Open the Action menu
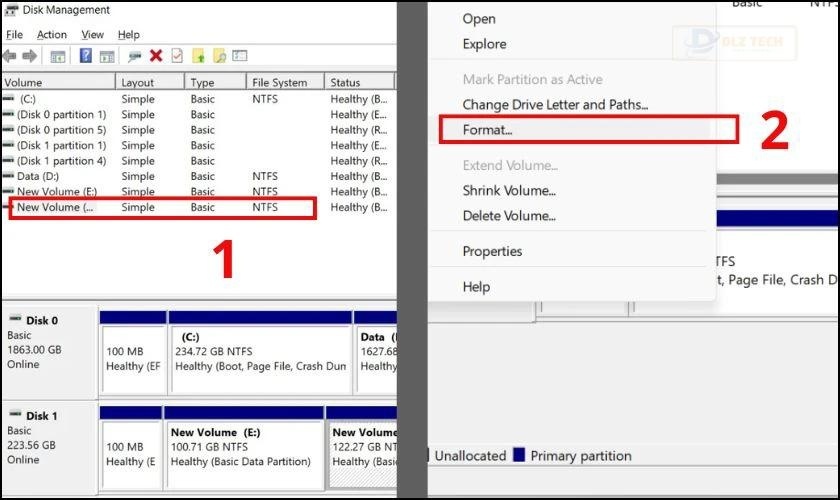This screenshot has height=500, width=840. [52, 35]
